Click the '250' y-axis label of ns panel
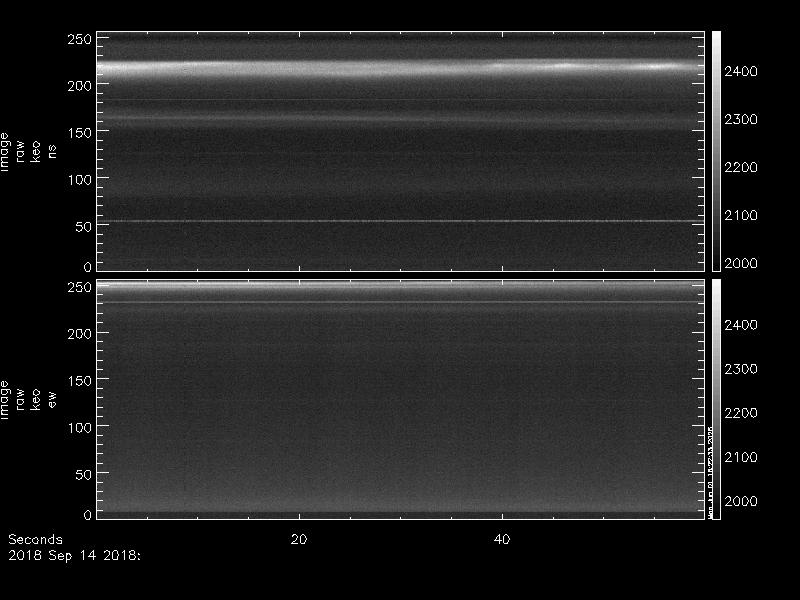The height and width of the screenshot is (600, 800). [80, 39]
